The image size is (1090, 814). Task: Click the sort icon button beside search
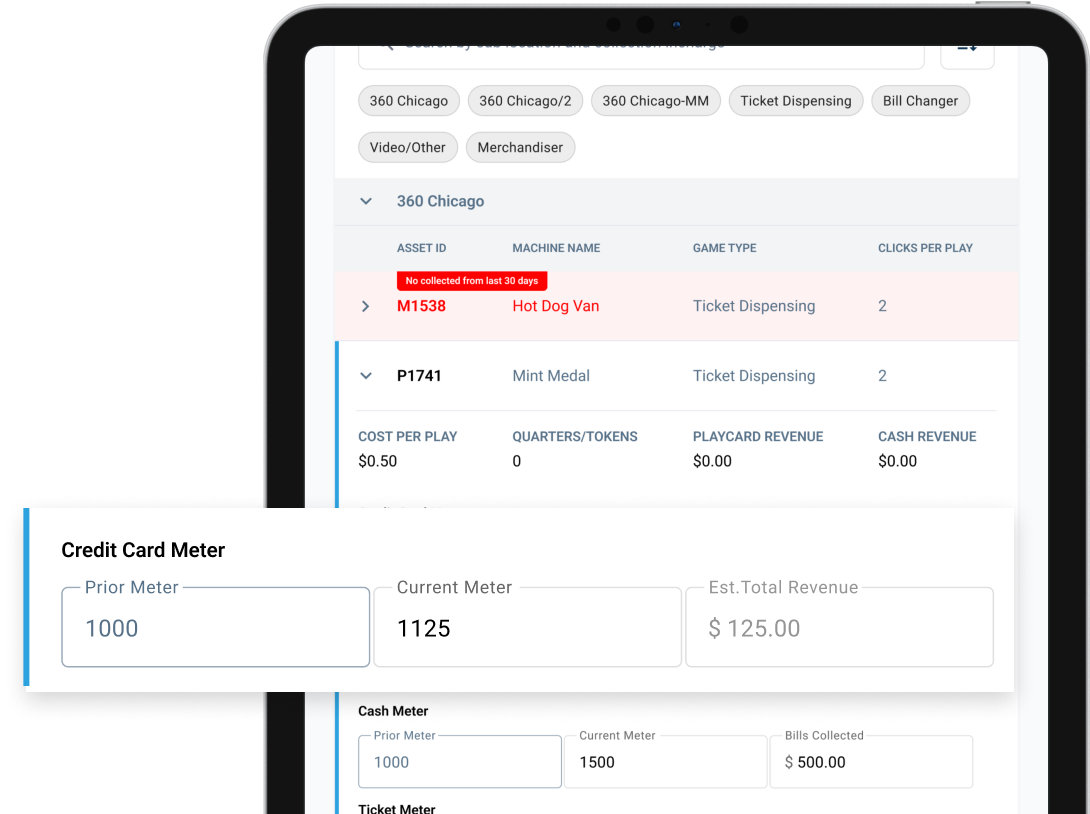coord(967,52)
